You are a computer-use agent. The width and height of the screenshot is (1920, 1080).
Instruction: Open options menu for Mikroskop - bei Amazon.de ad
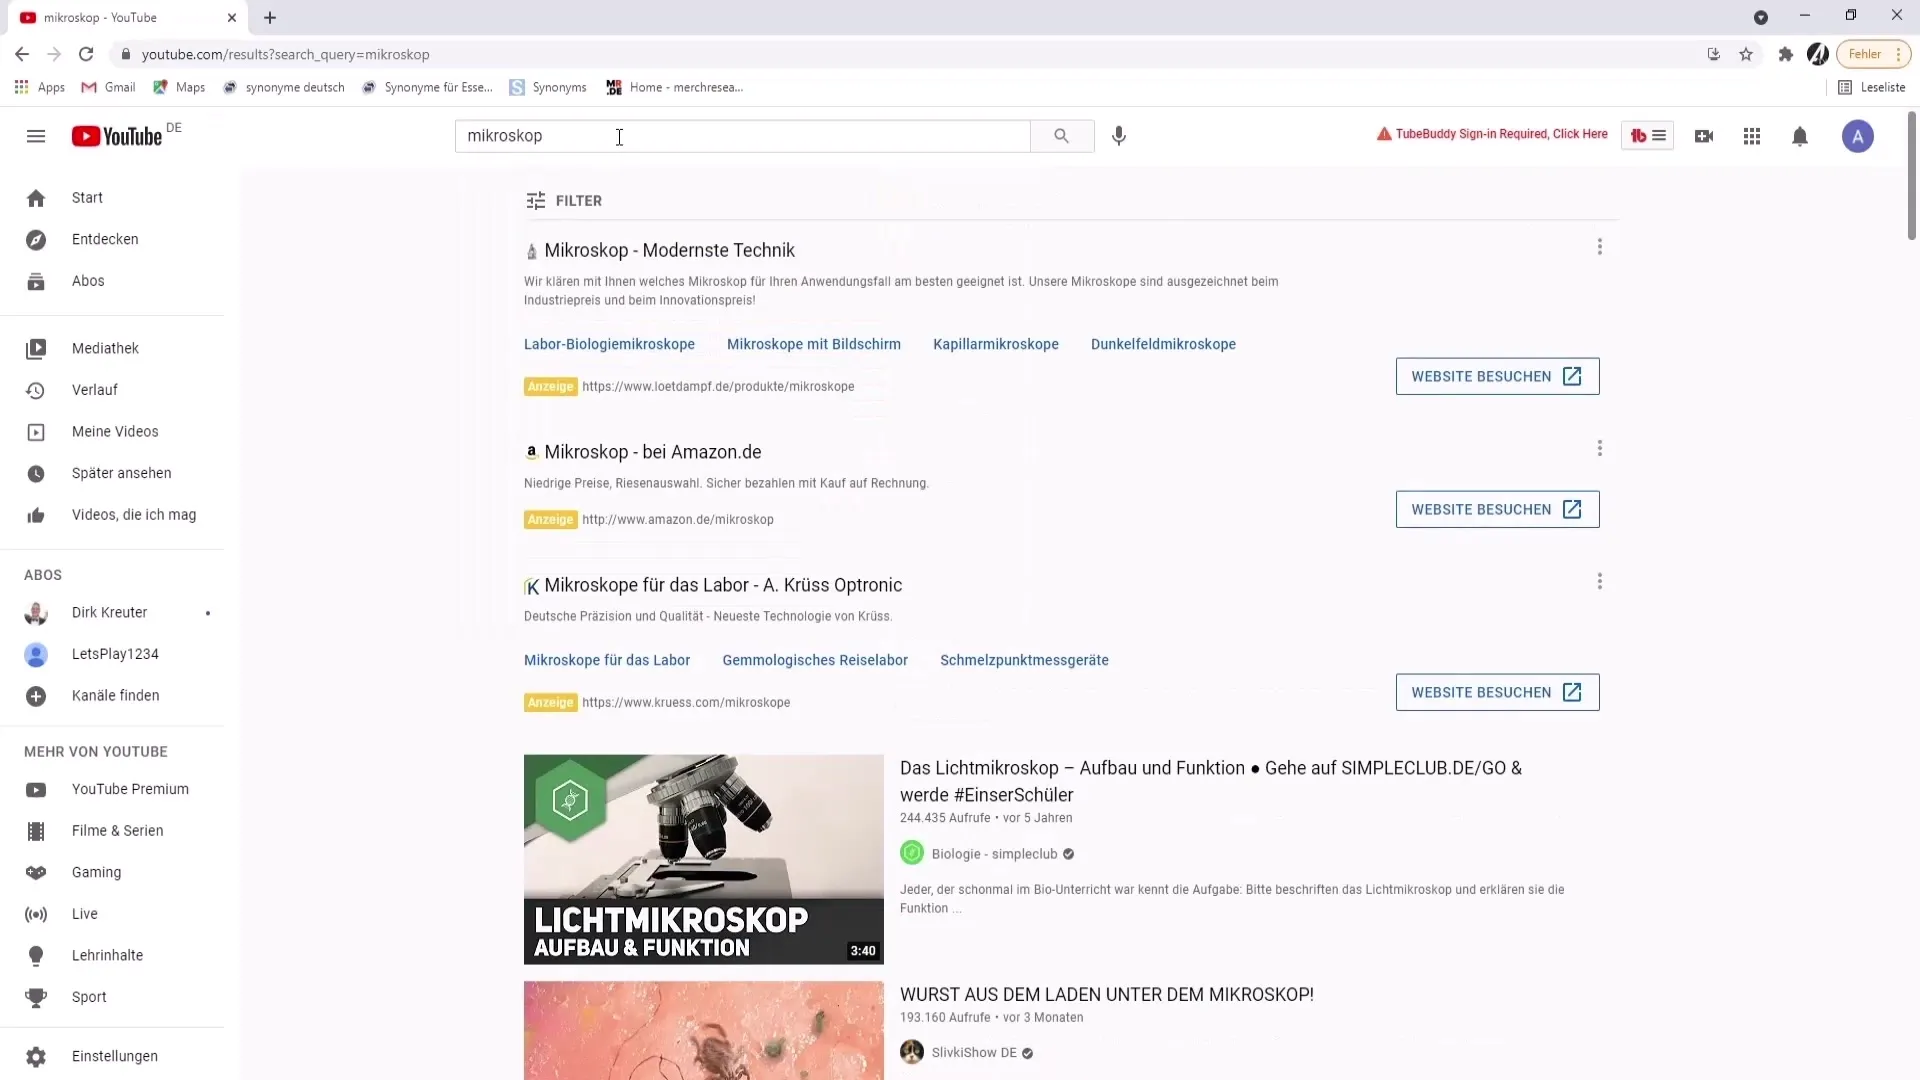pyautogui.click(x=1599, y=448)
